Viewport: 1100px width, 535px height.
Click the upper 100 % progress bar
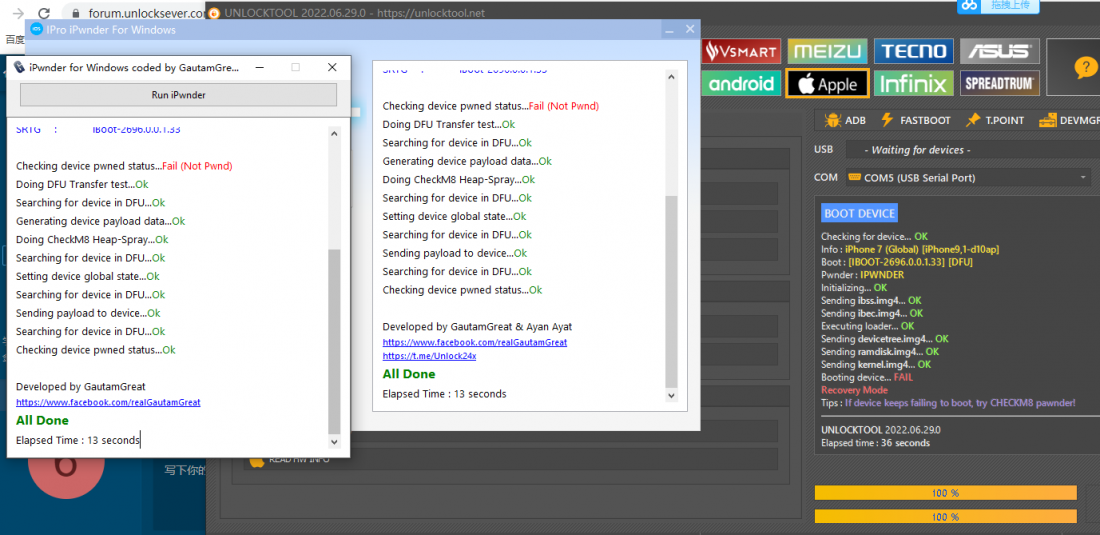[x=945, y=493]
